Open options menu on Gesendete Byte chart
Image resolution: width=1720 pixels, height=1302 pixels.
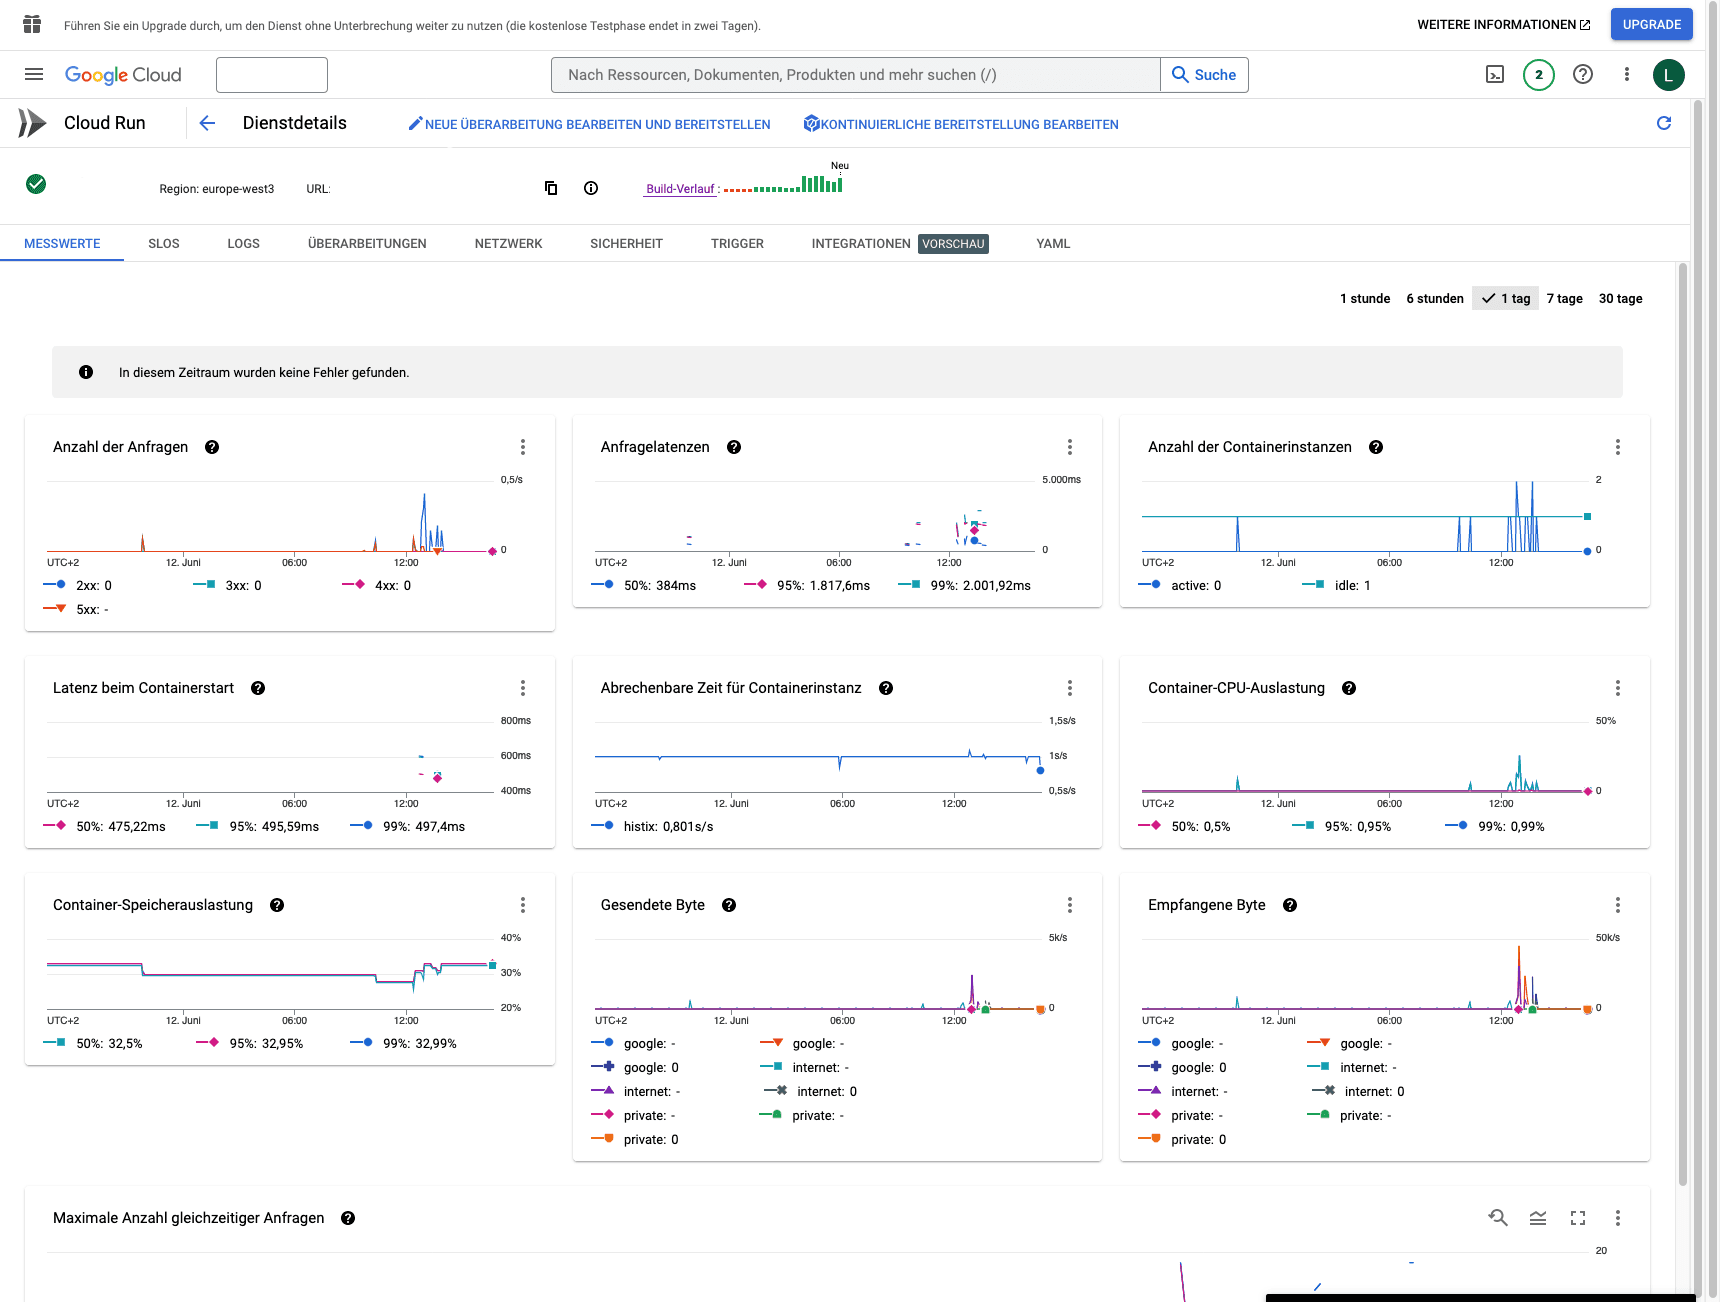1070,905
